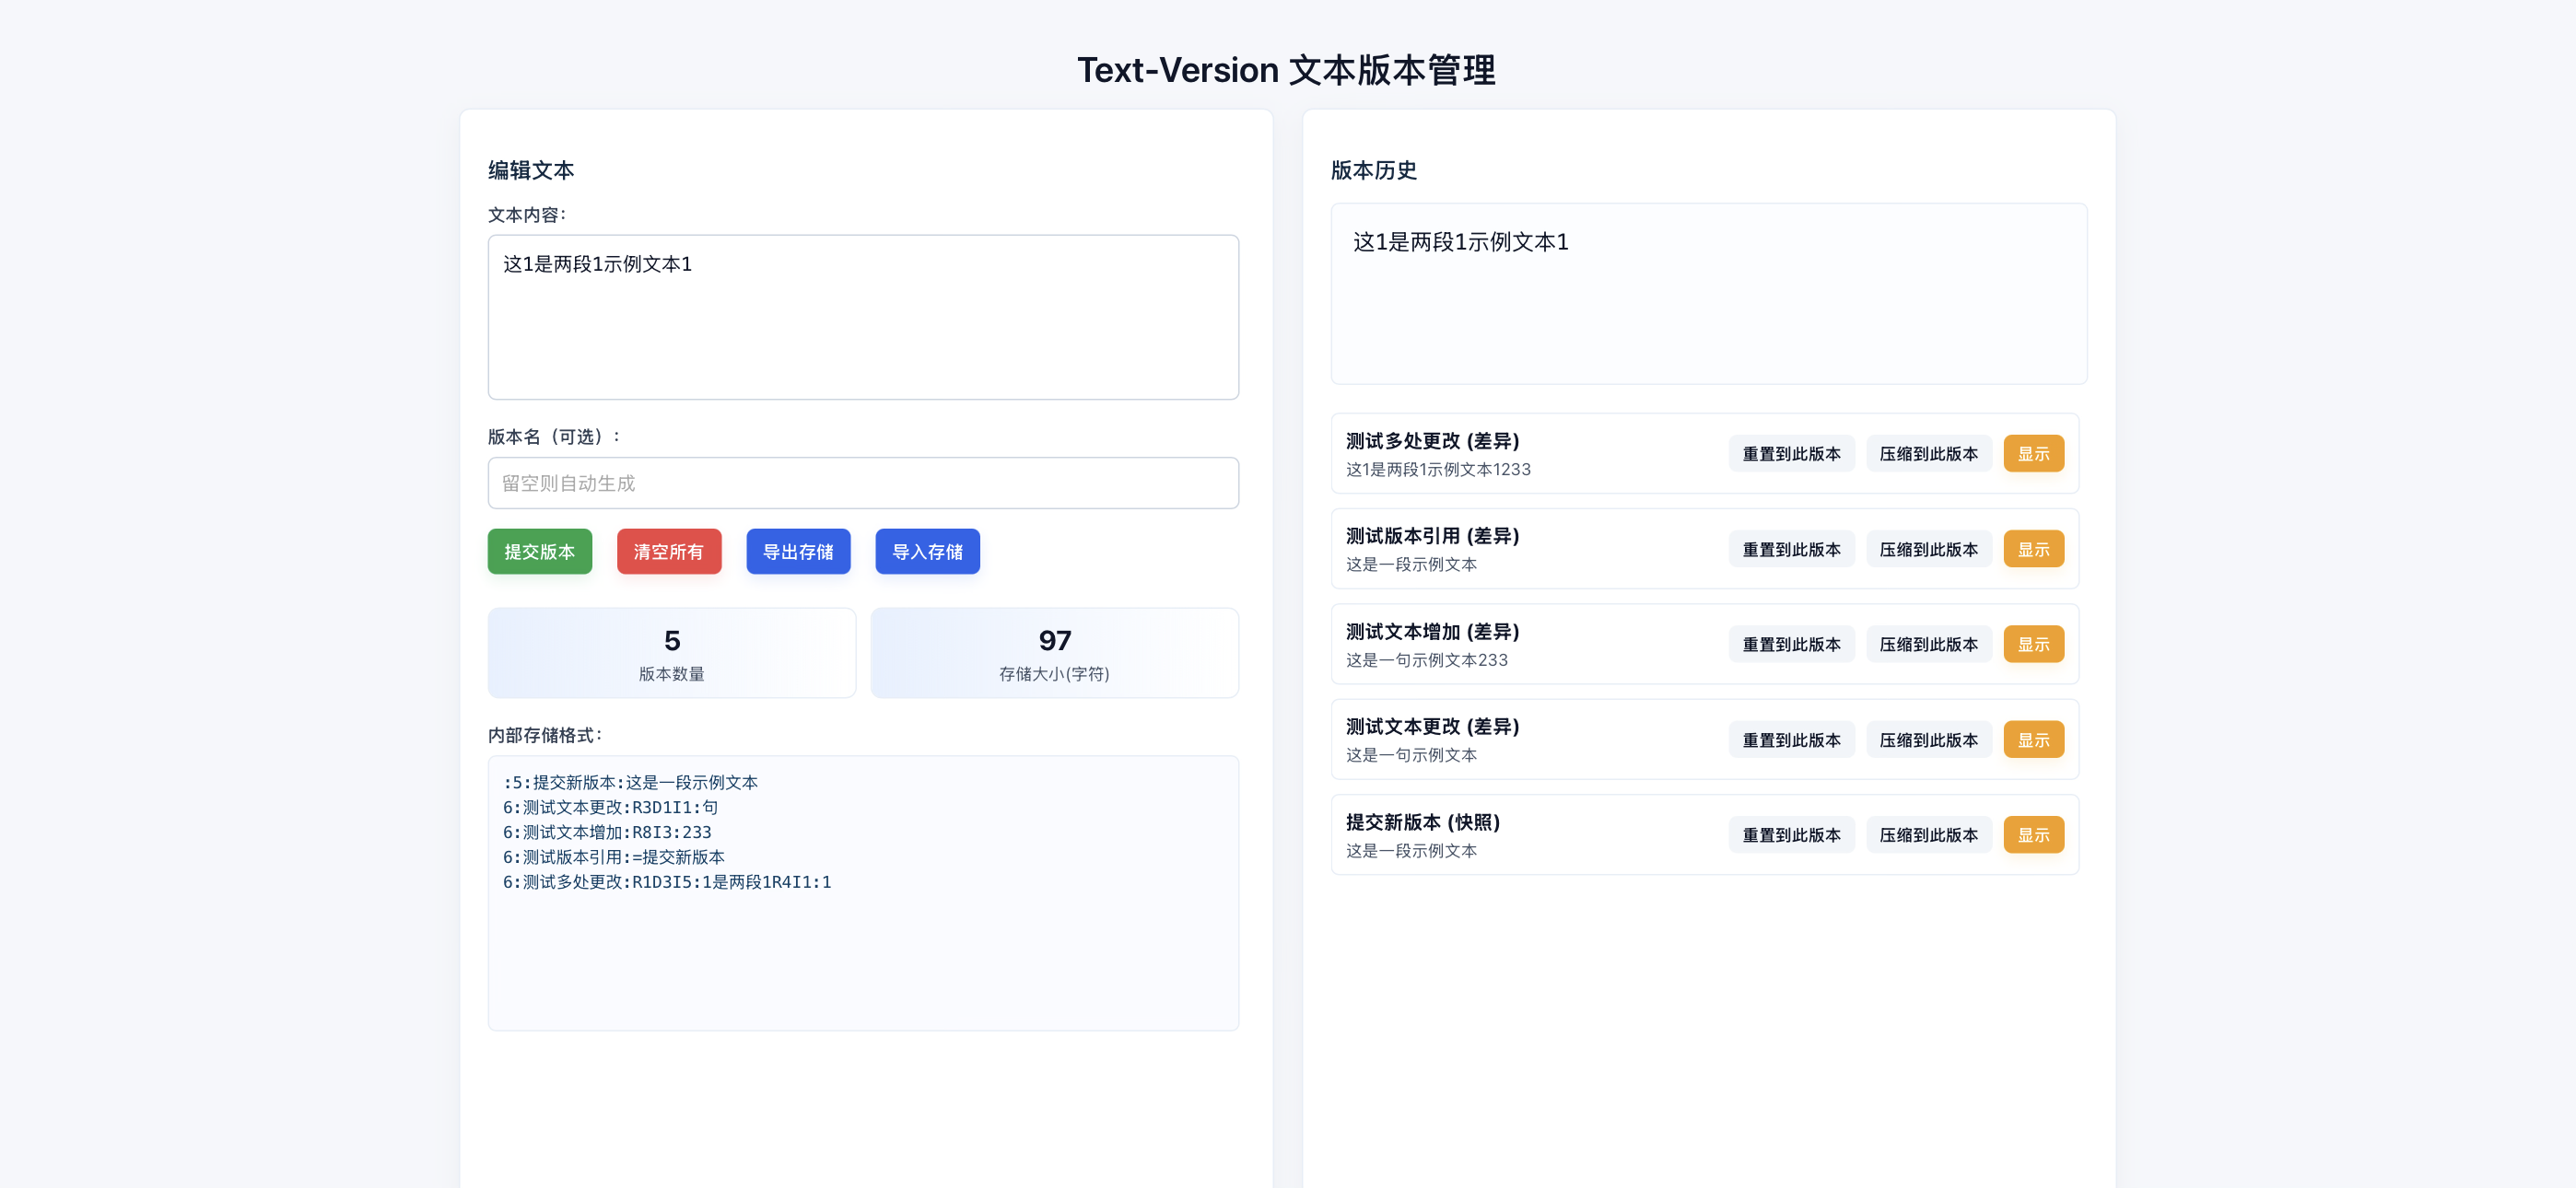Click the 导入存储 button
Screen dimensions: 2576x1188
926,551
